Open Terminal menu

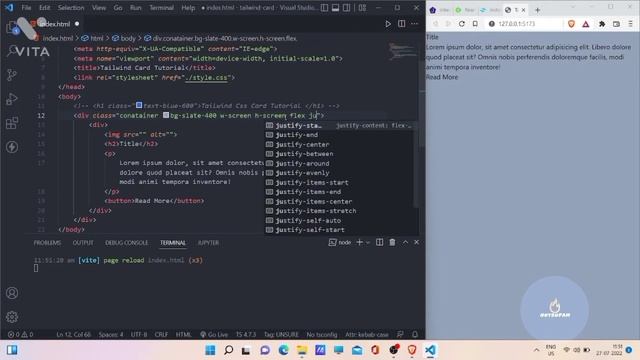point(161,8)
